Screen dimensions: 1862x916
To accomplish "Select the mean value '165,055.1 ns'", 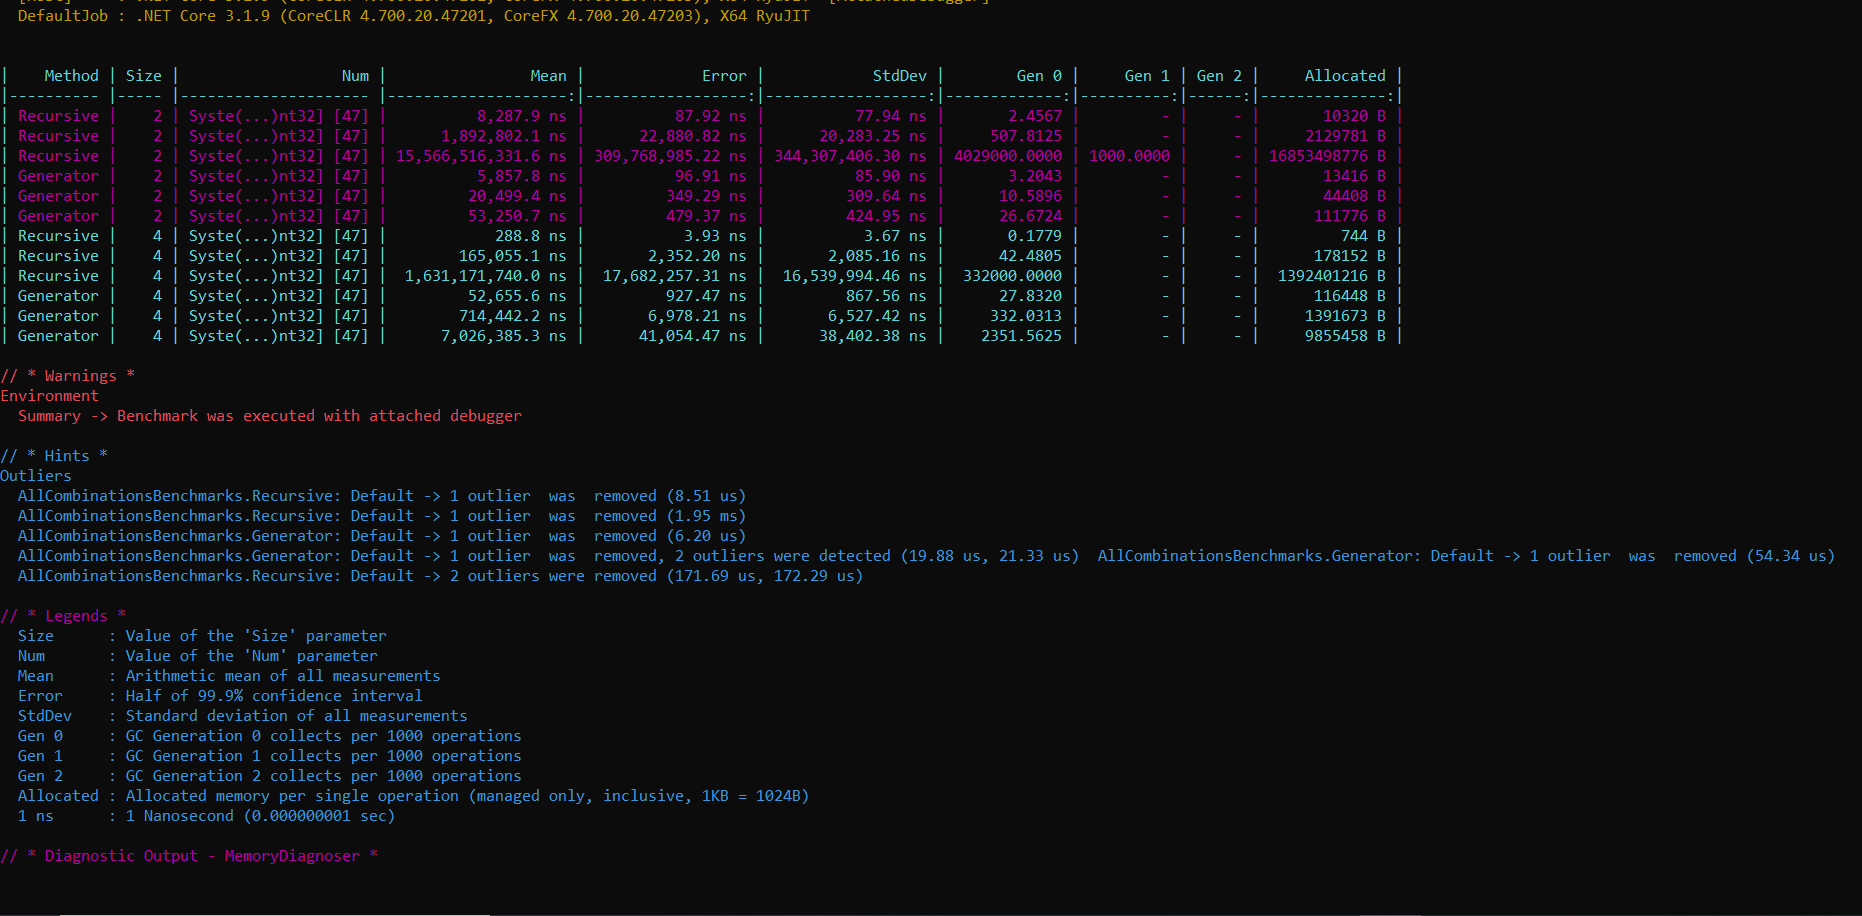I will point(512,256).
